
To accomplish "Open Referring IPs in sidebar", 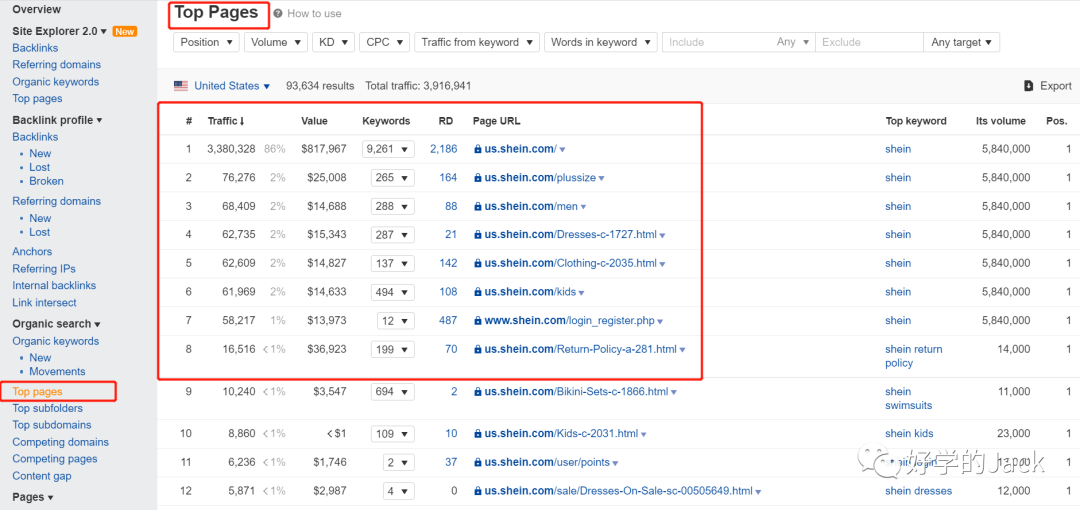I will pos(44,269).
